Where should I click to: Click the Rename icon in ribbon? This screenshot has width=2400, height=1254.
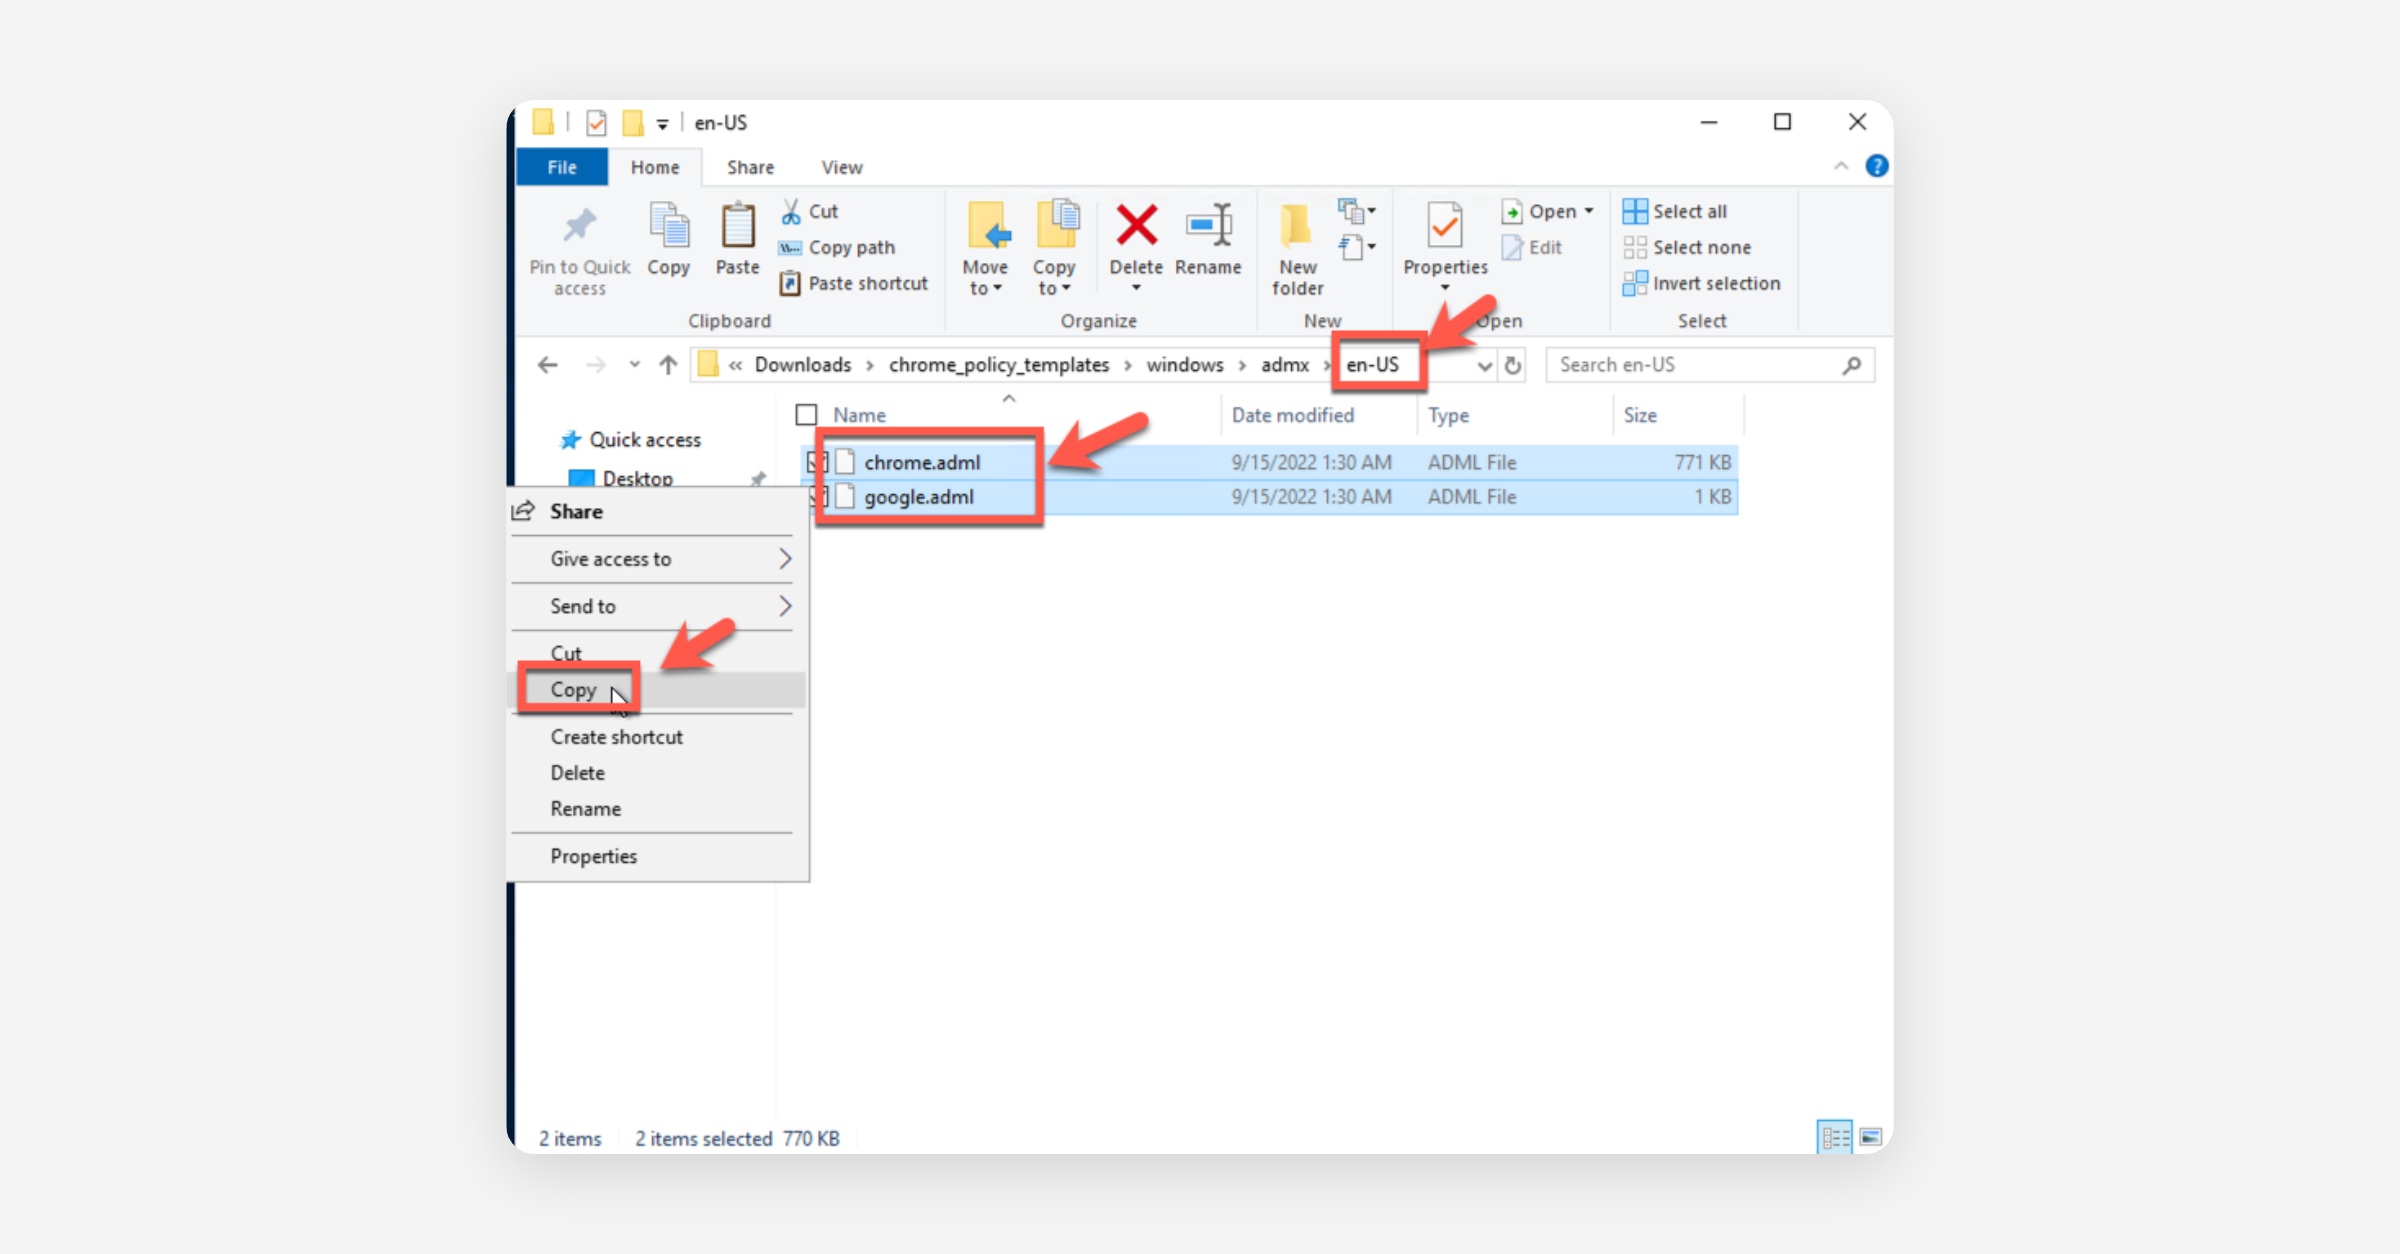point(1208,226)
